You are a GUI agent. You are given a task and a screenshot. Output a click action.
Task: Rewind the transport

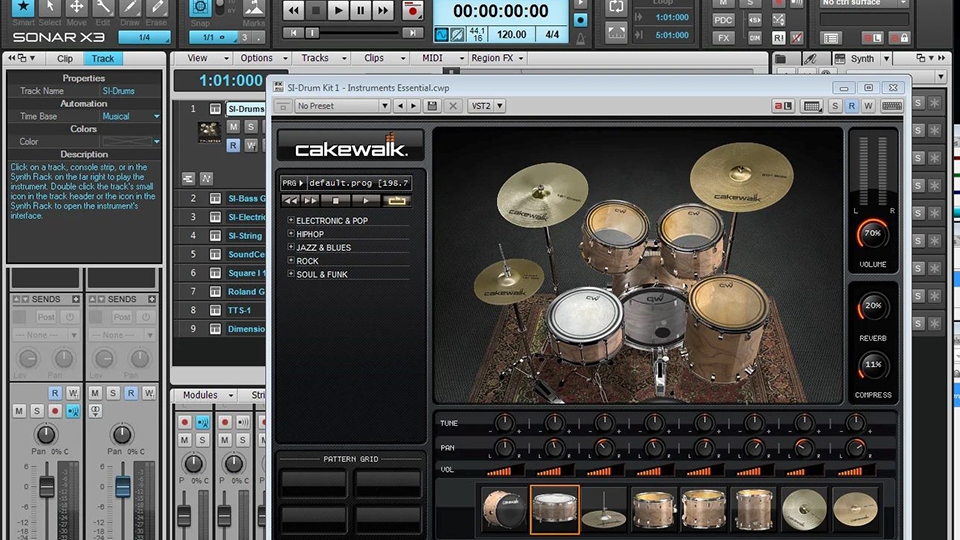[294, 10]
